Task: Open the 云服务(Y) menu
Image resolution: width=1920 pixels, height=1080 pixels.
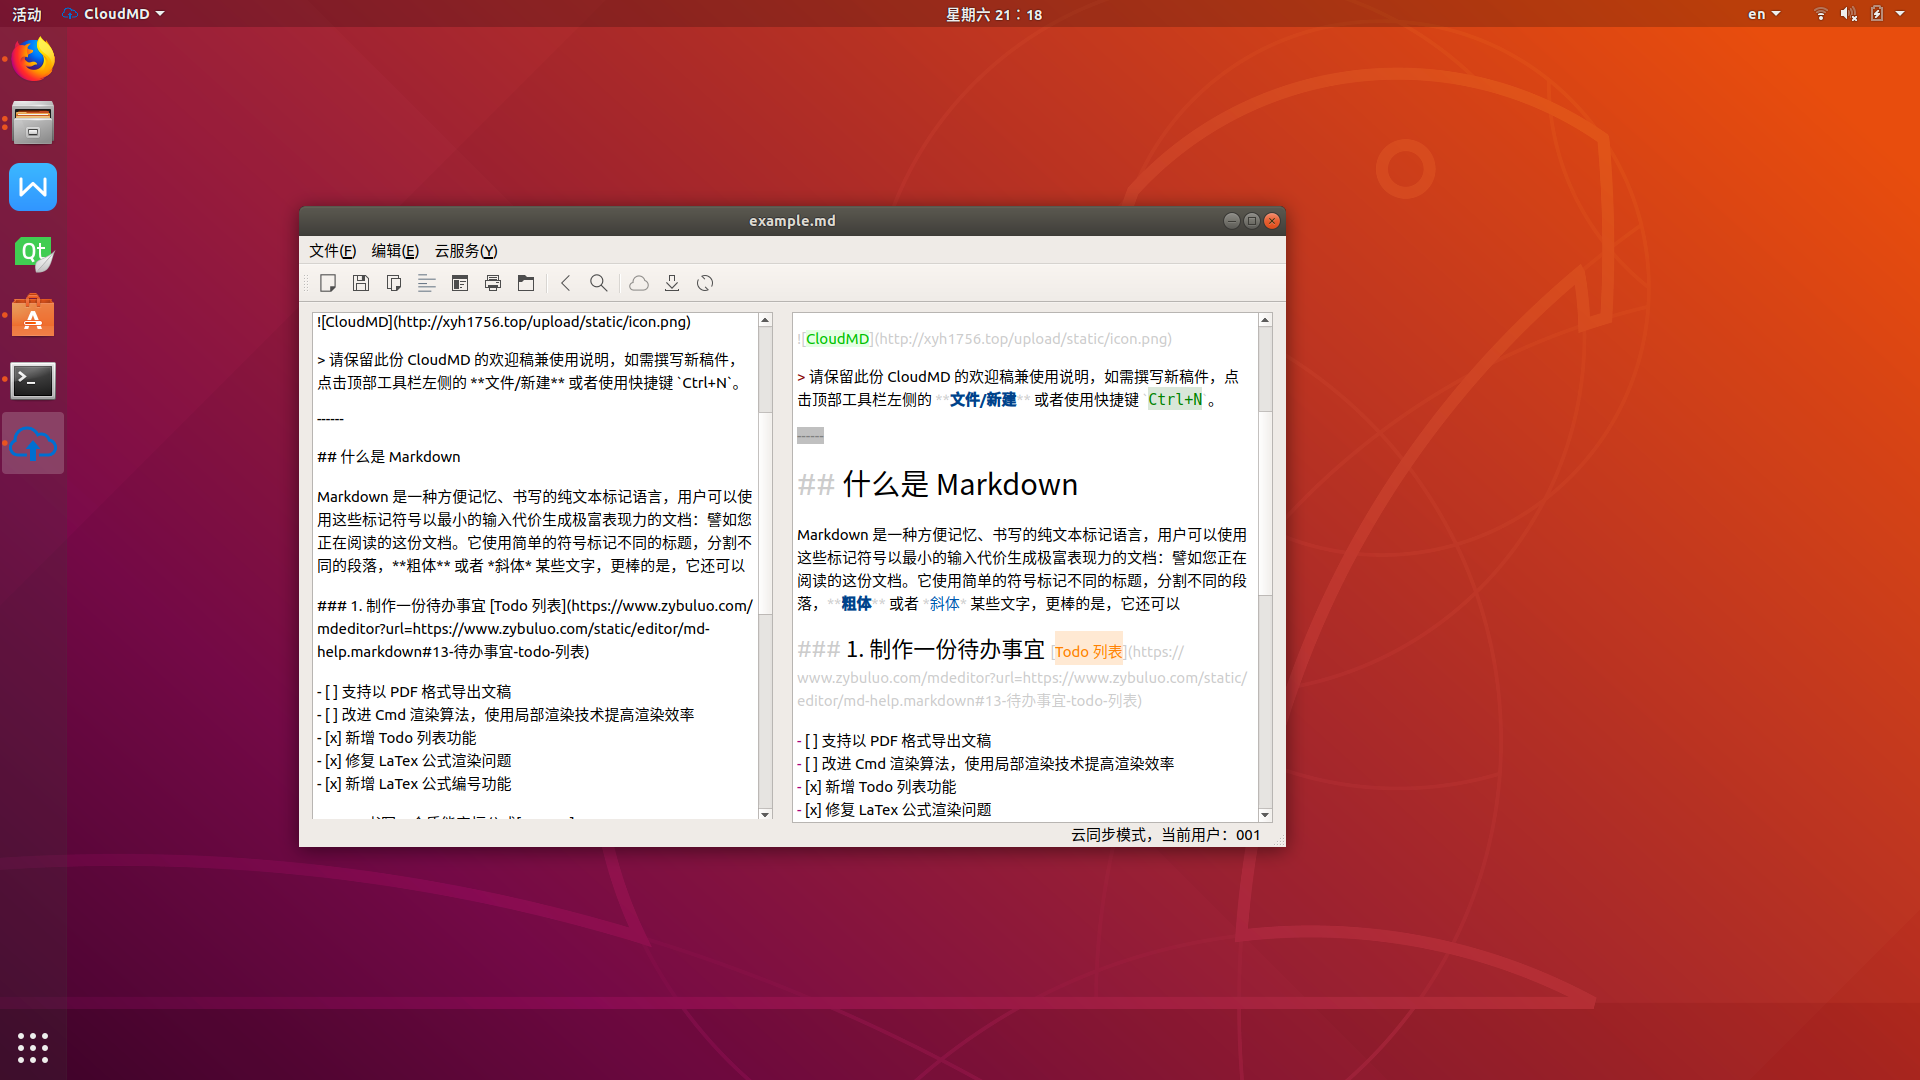Action: [x=466, y=251]
